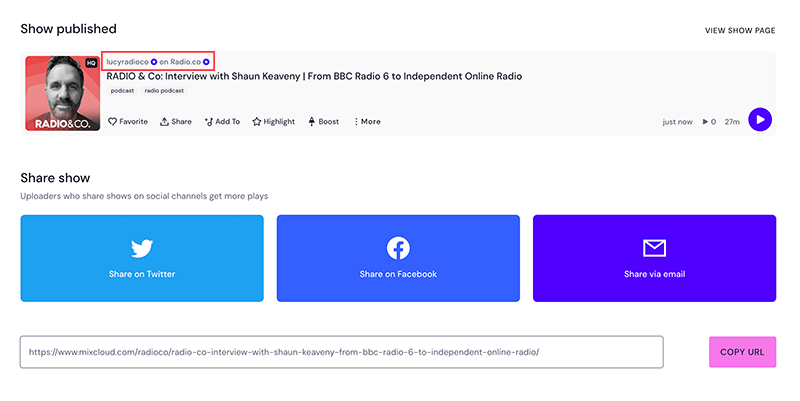Click the Twitter bird icon

[x=142, y=248]
